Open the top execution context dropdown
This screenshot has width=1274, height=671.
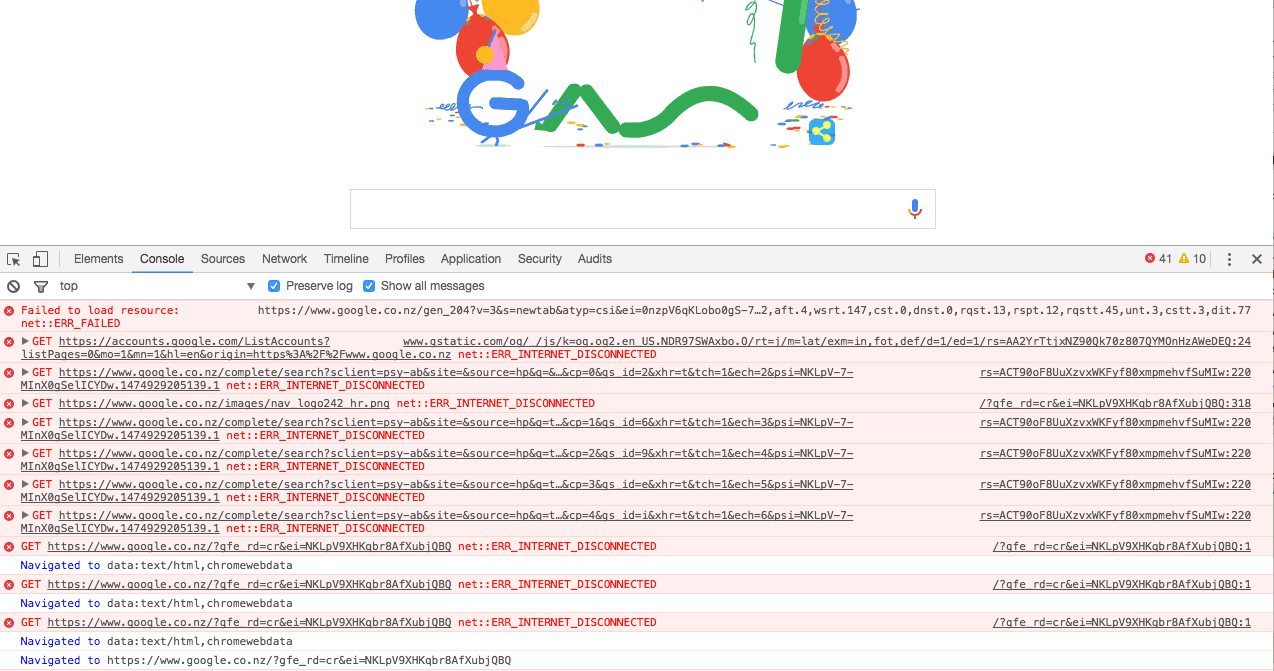point(157,286)
